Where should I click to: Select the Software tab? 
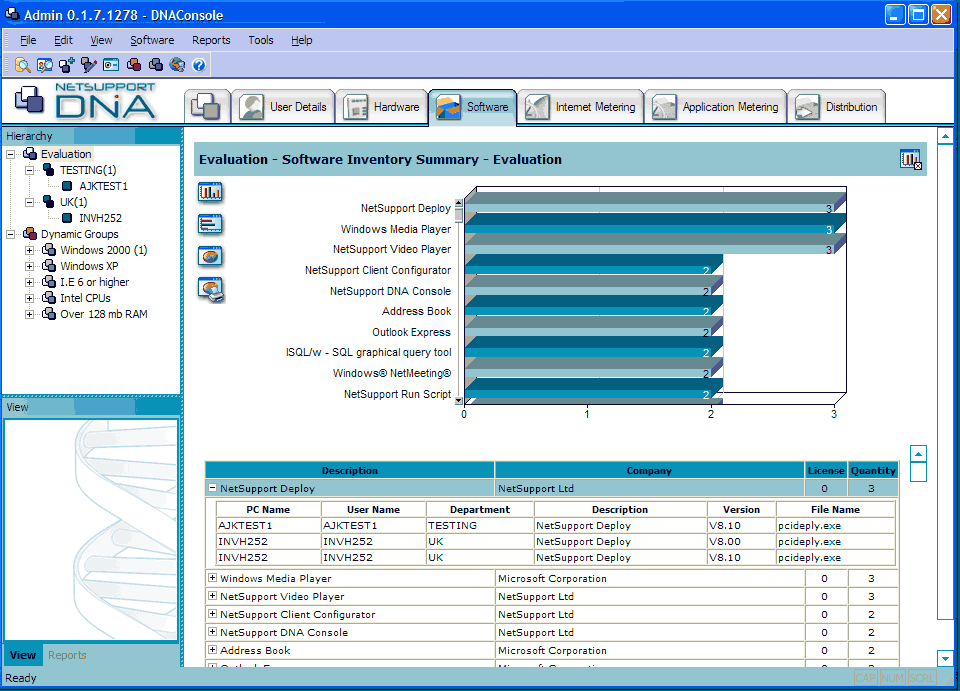[x=473, y=107]
